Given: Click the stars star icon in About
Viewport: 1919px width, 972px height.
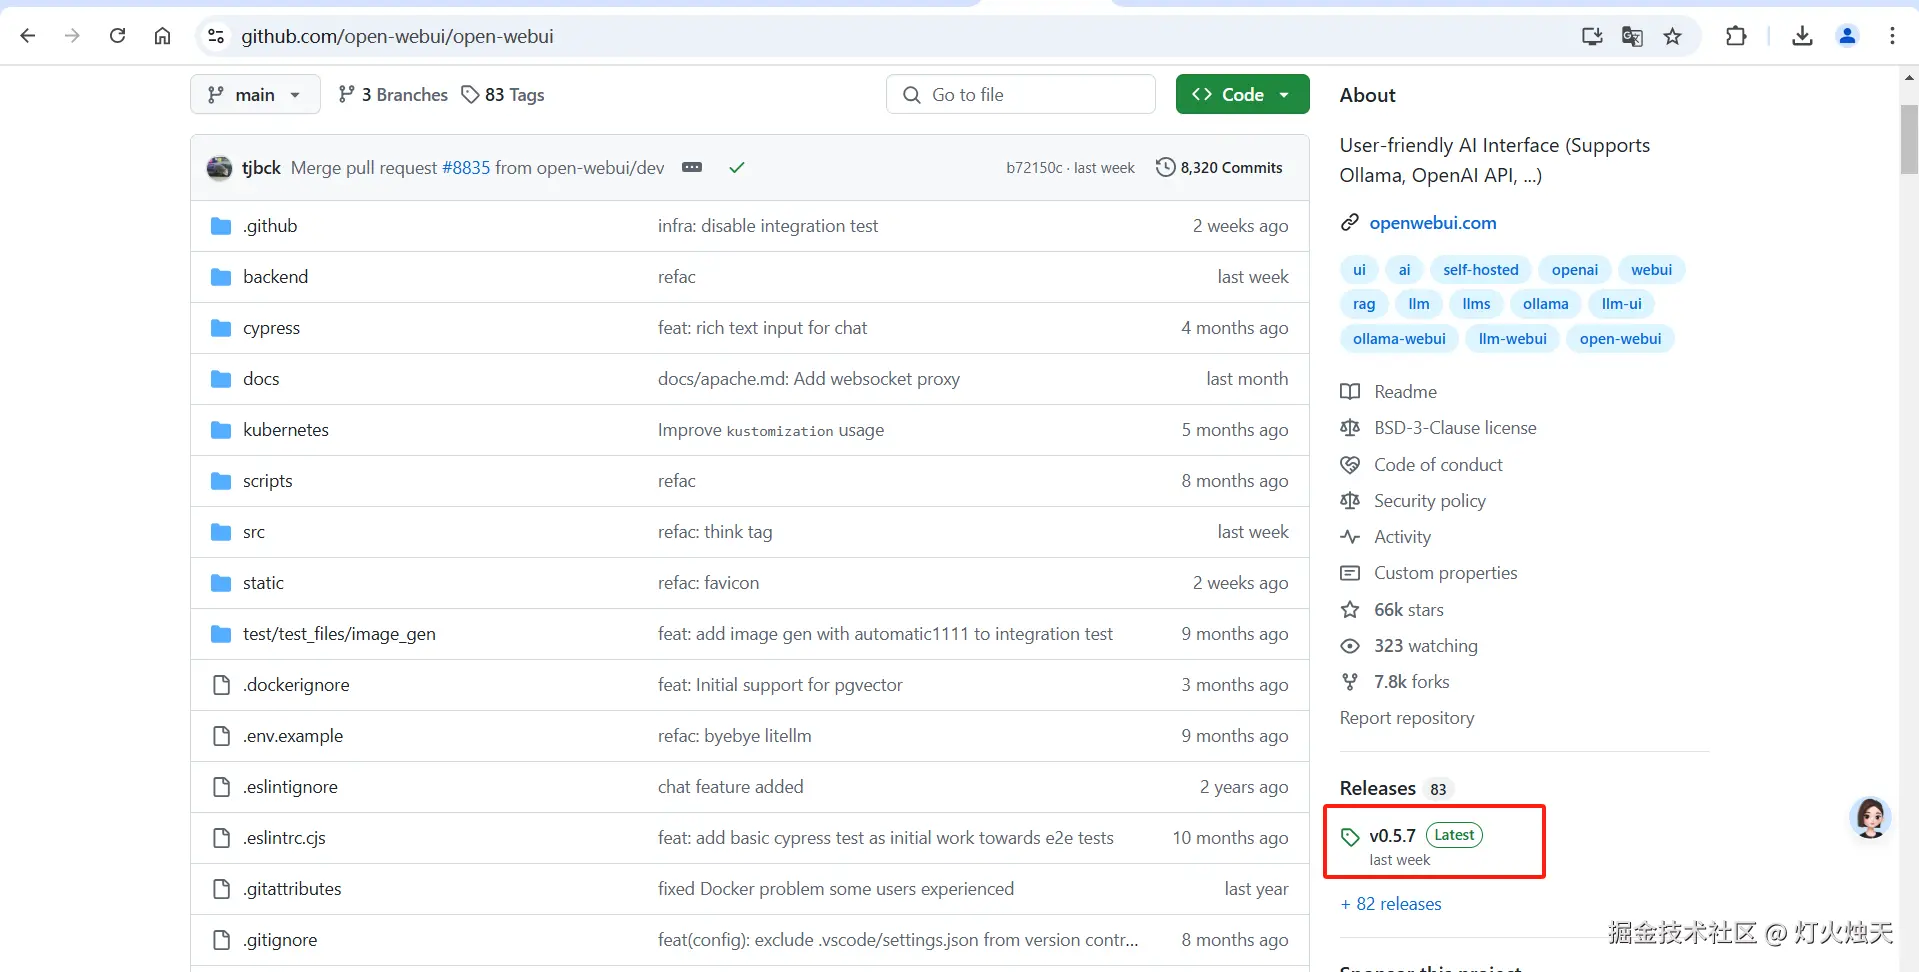Looking at the screenshot, I should tap(1350, 610).
